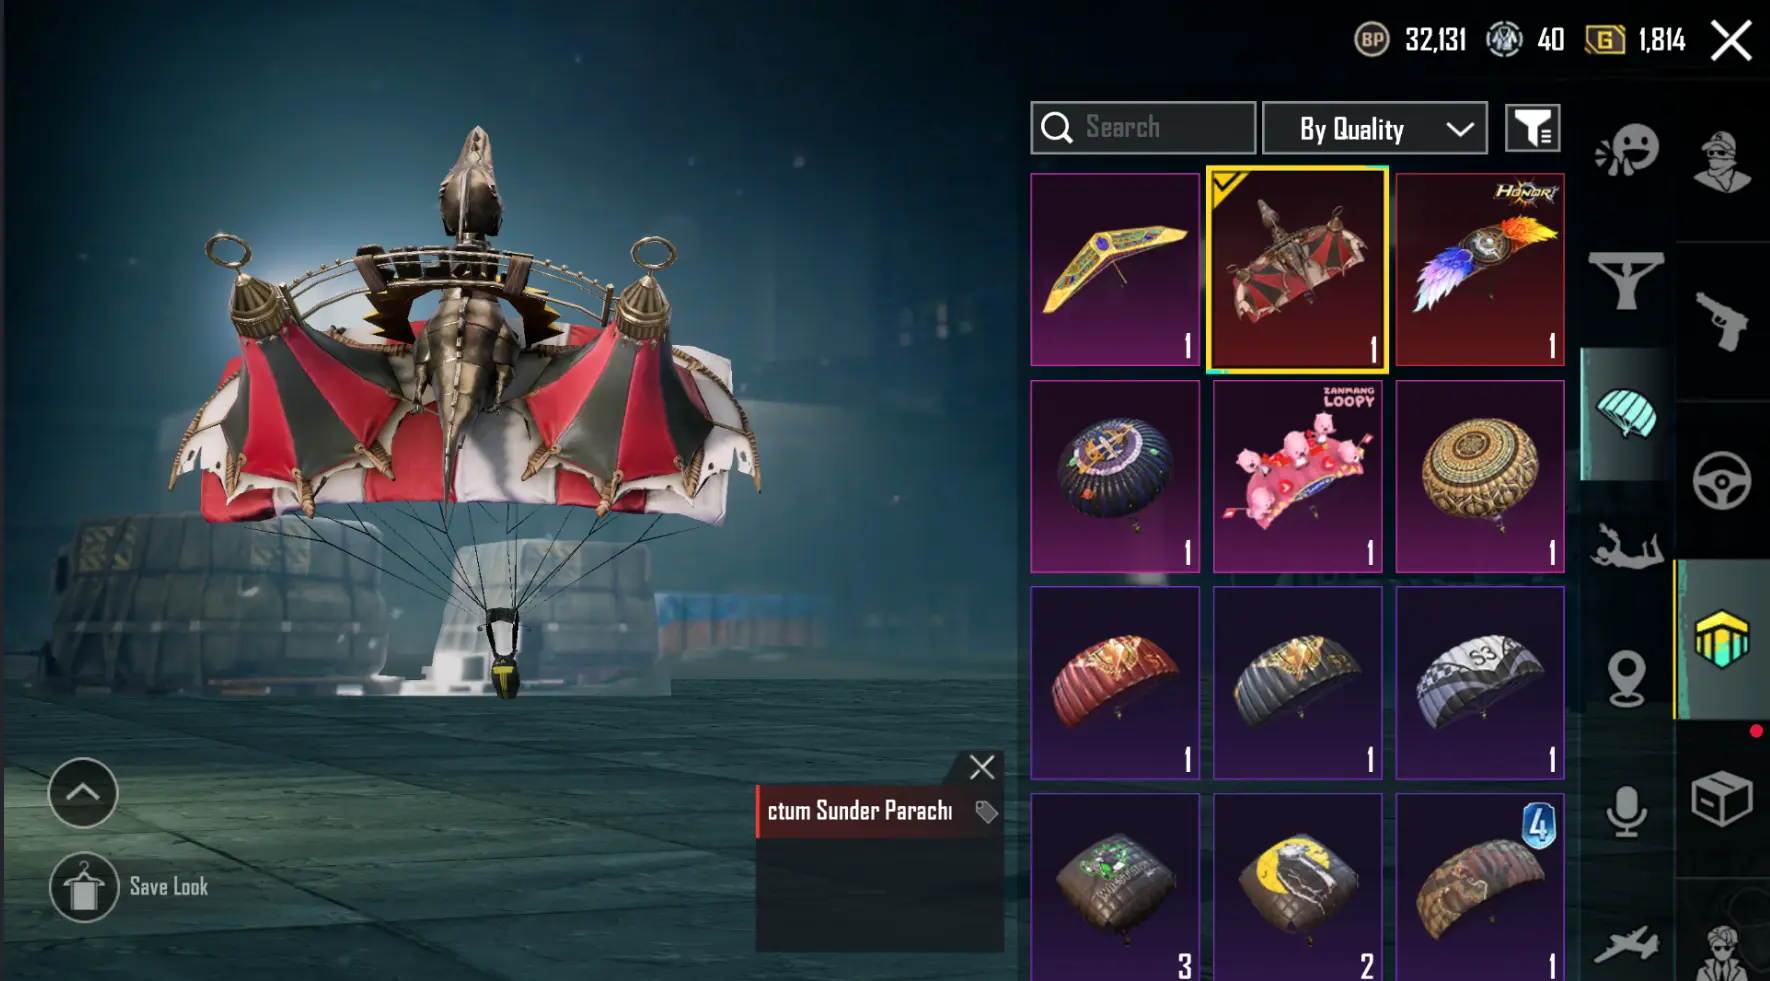Open the emote category icon

click(x=1627, y=152)
